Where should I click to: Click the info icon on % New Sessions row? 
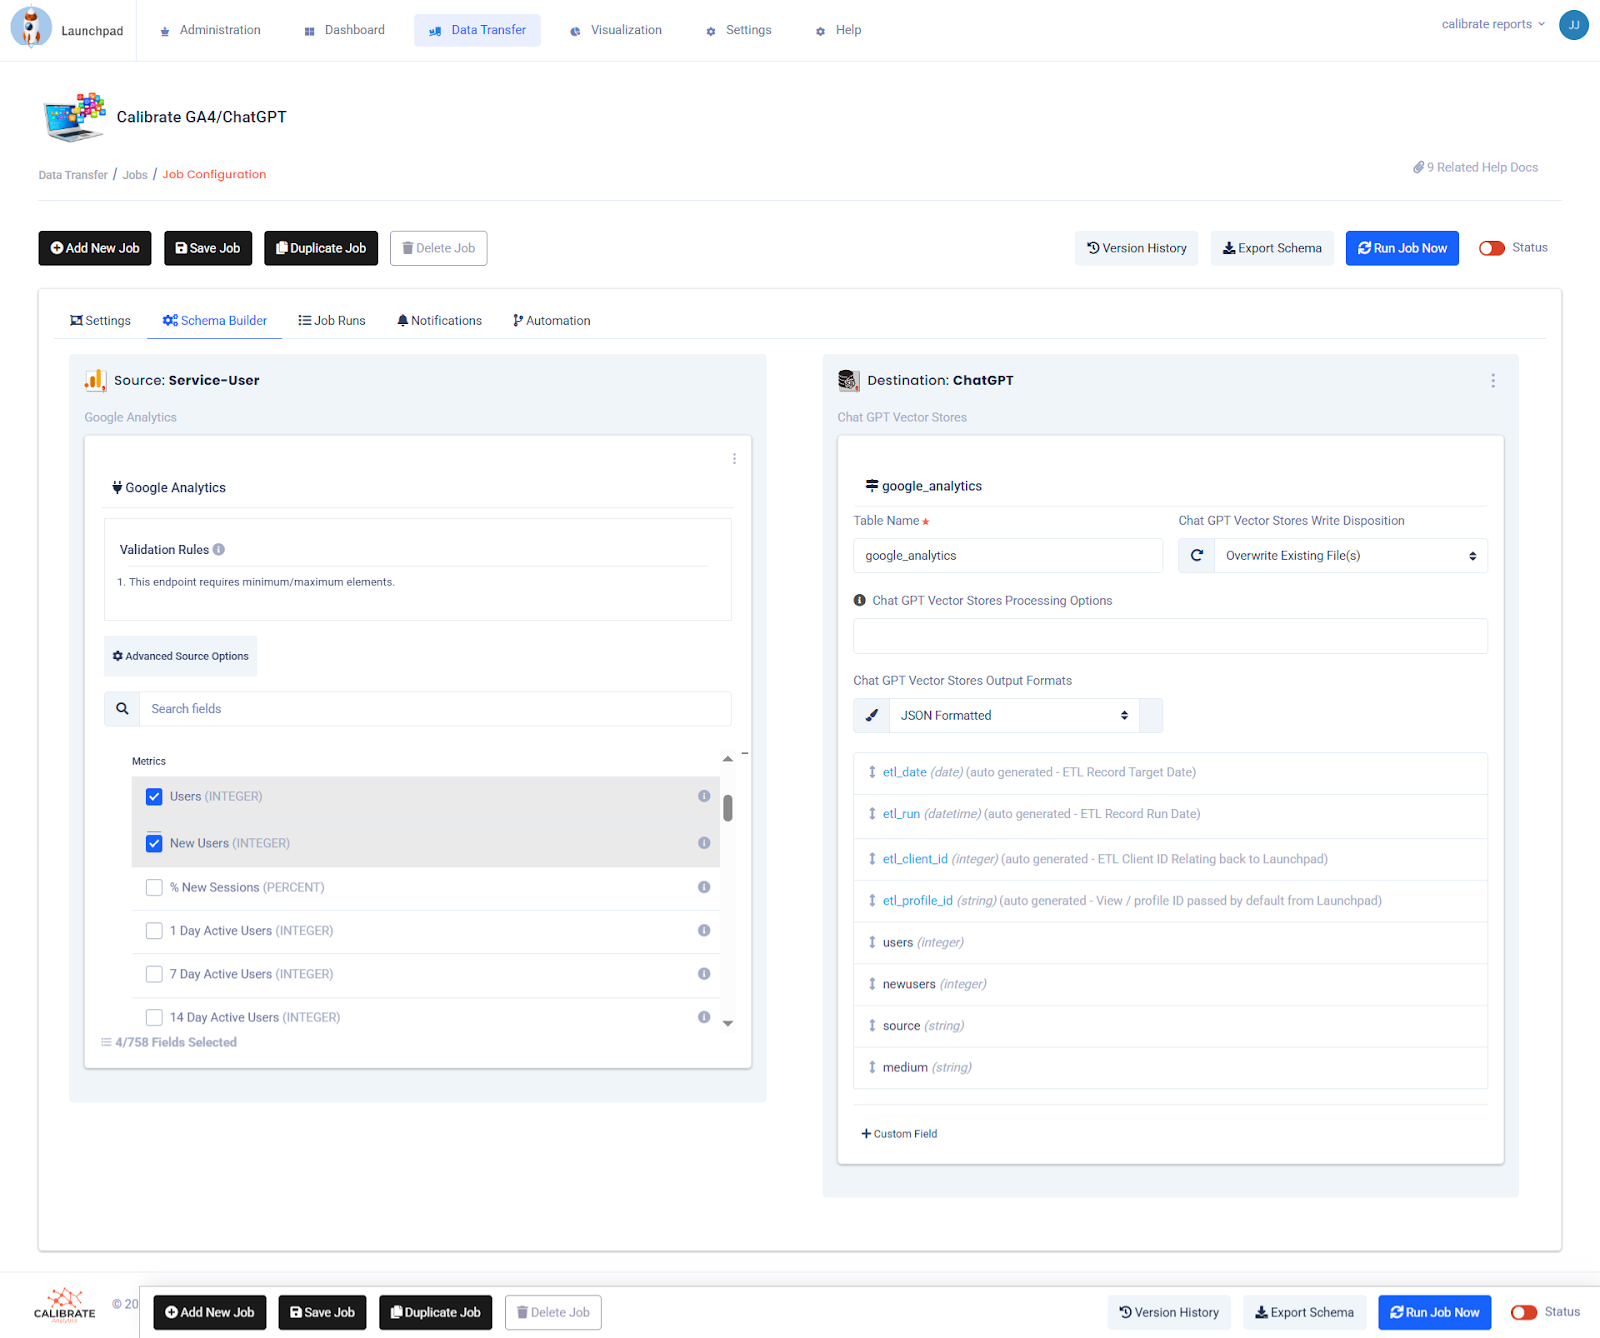tap(704, 887)
